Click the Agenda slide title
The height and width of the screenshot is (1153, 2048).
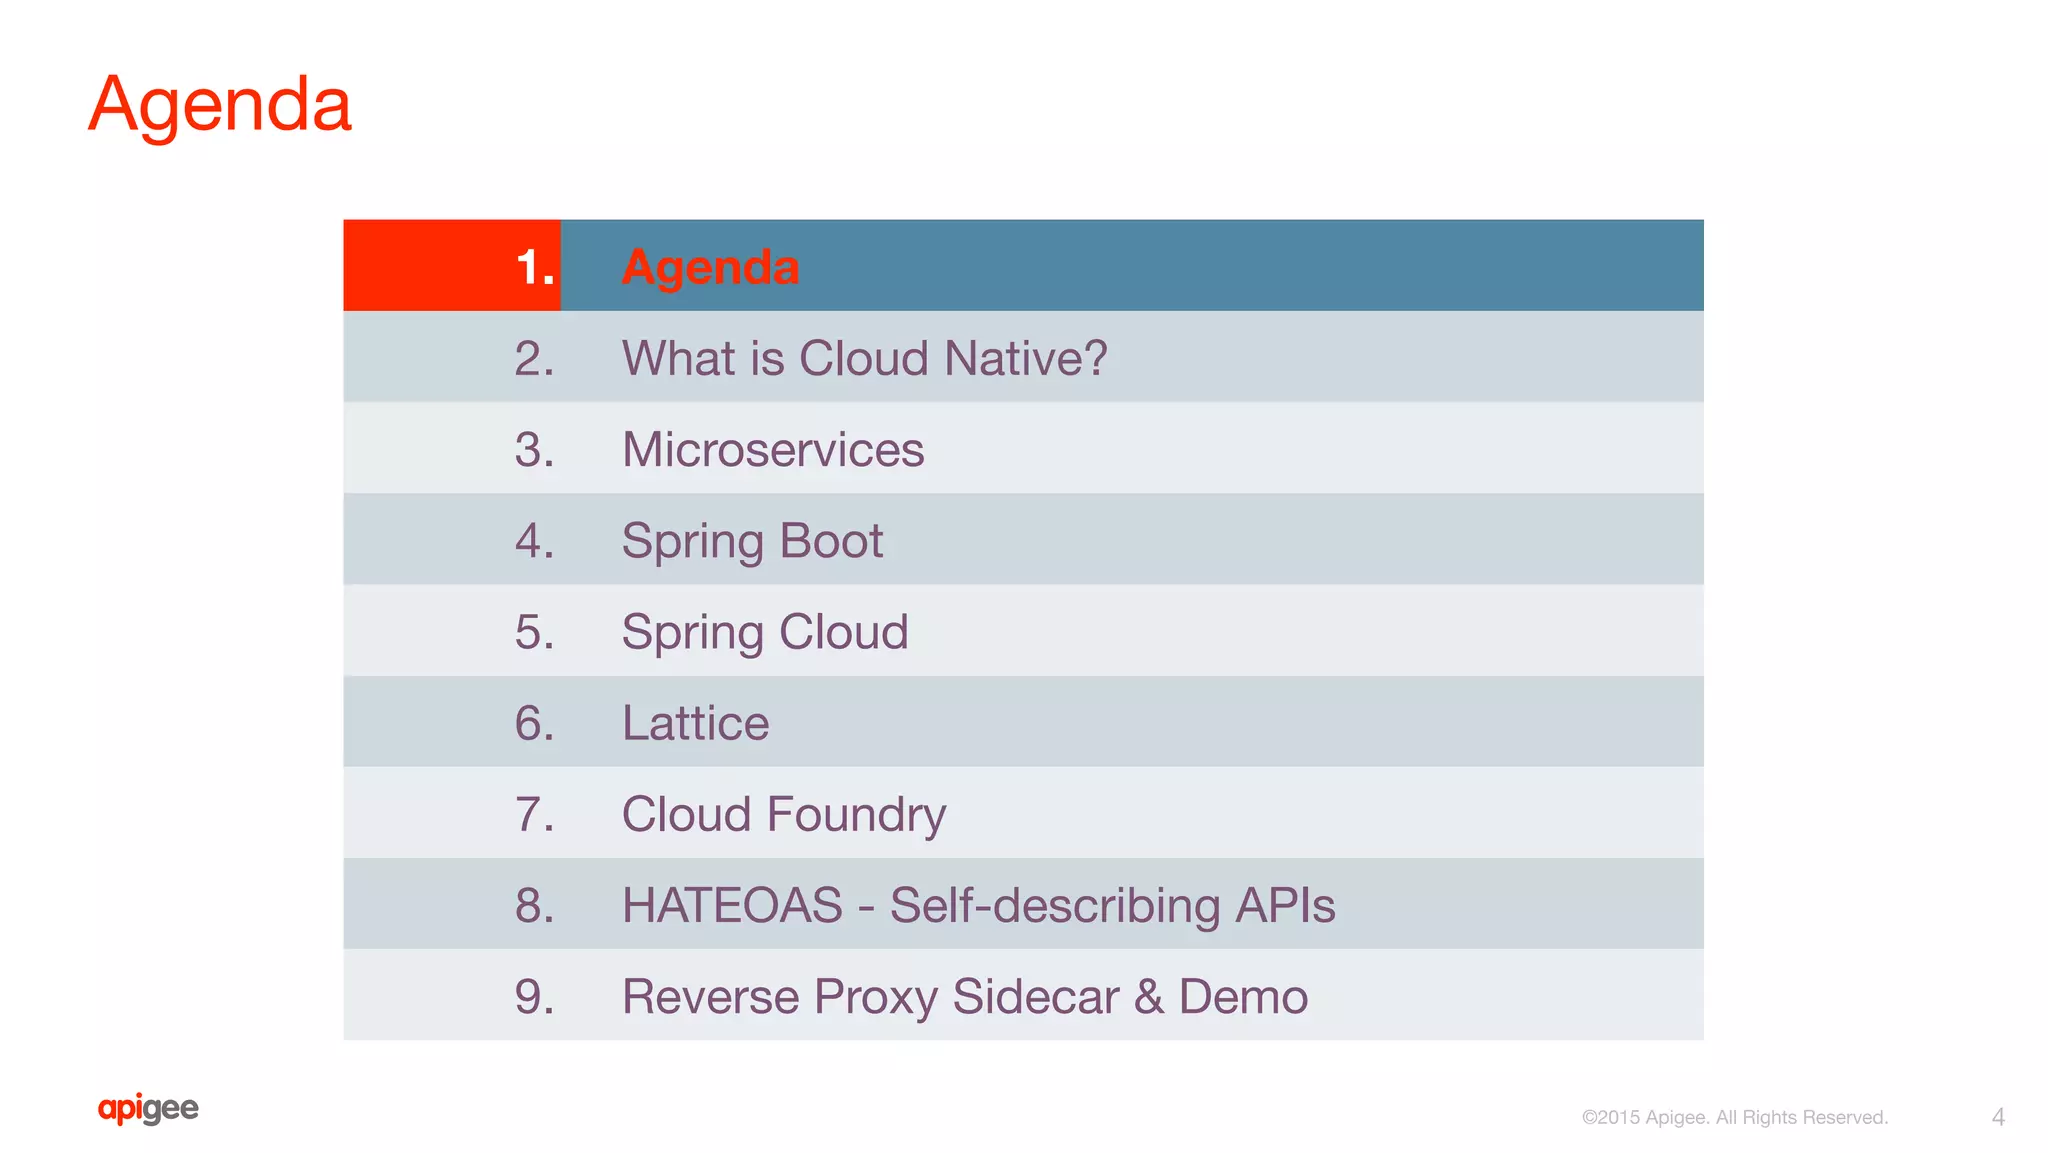point(220,104)
